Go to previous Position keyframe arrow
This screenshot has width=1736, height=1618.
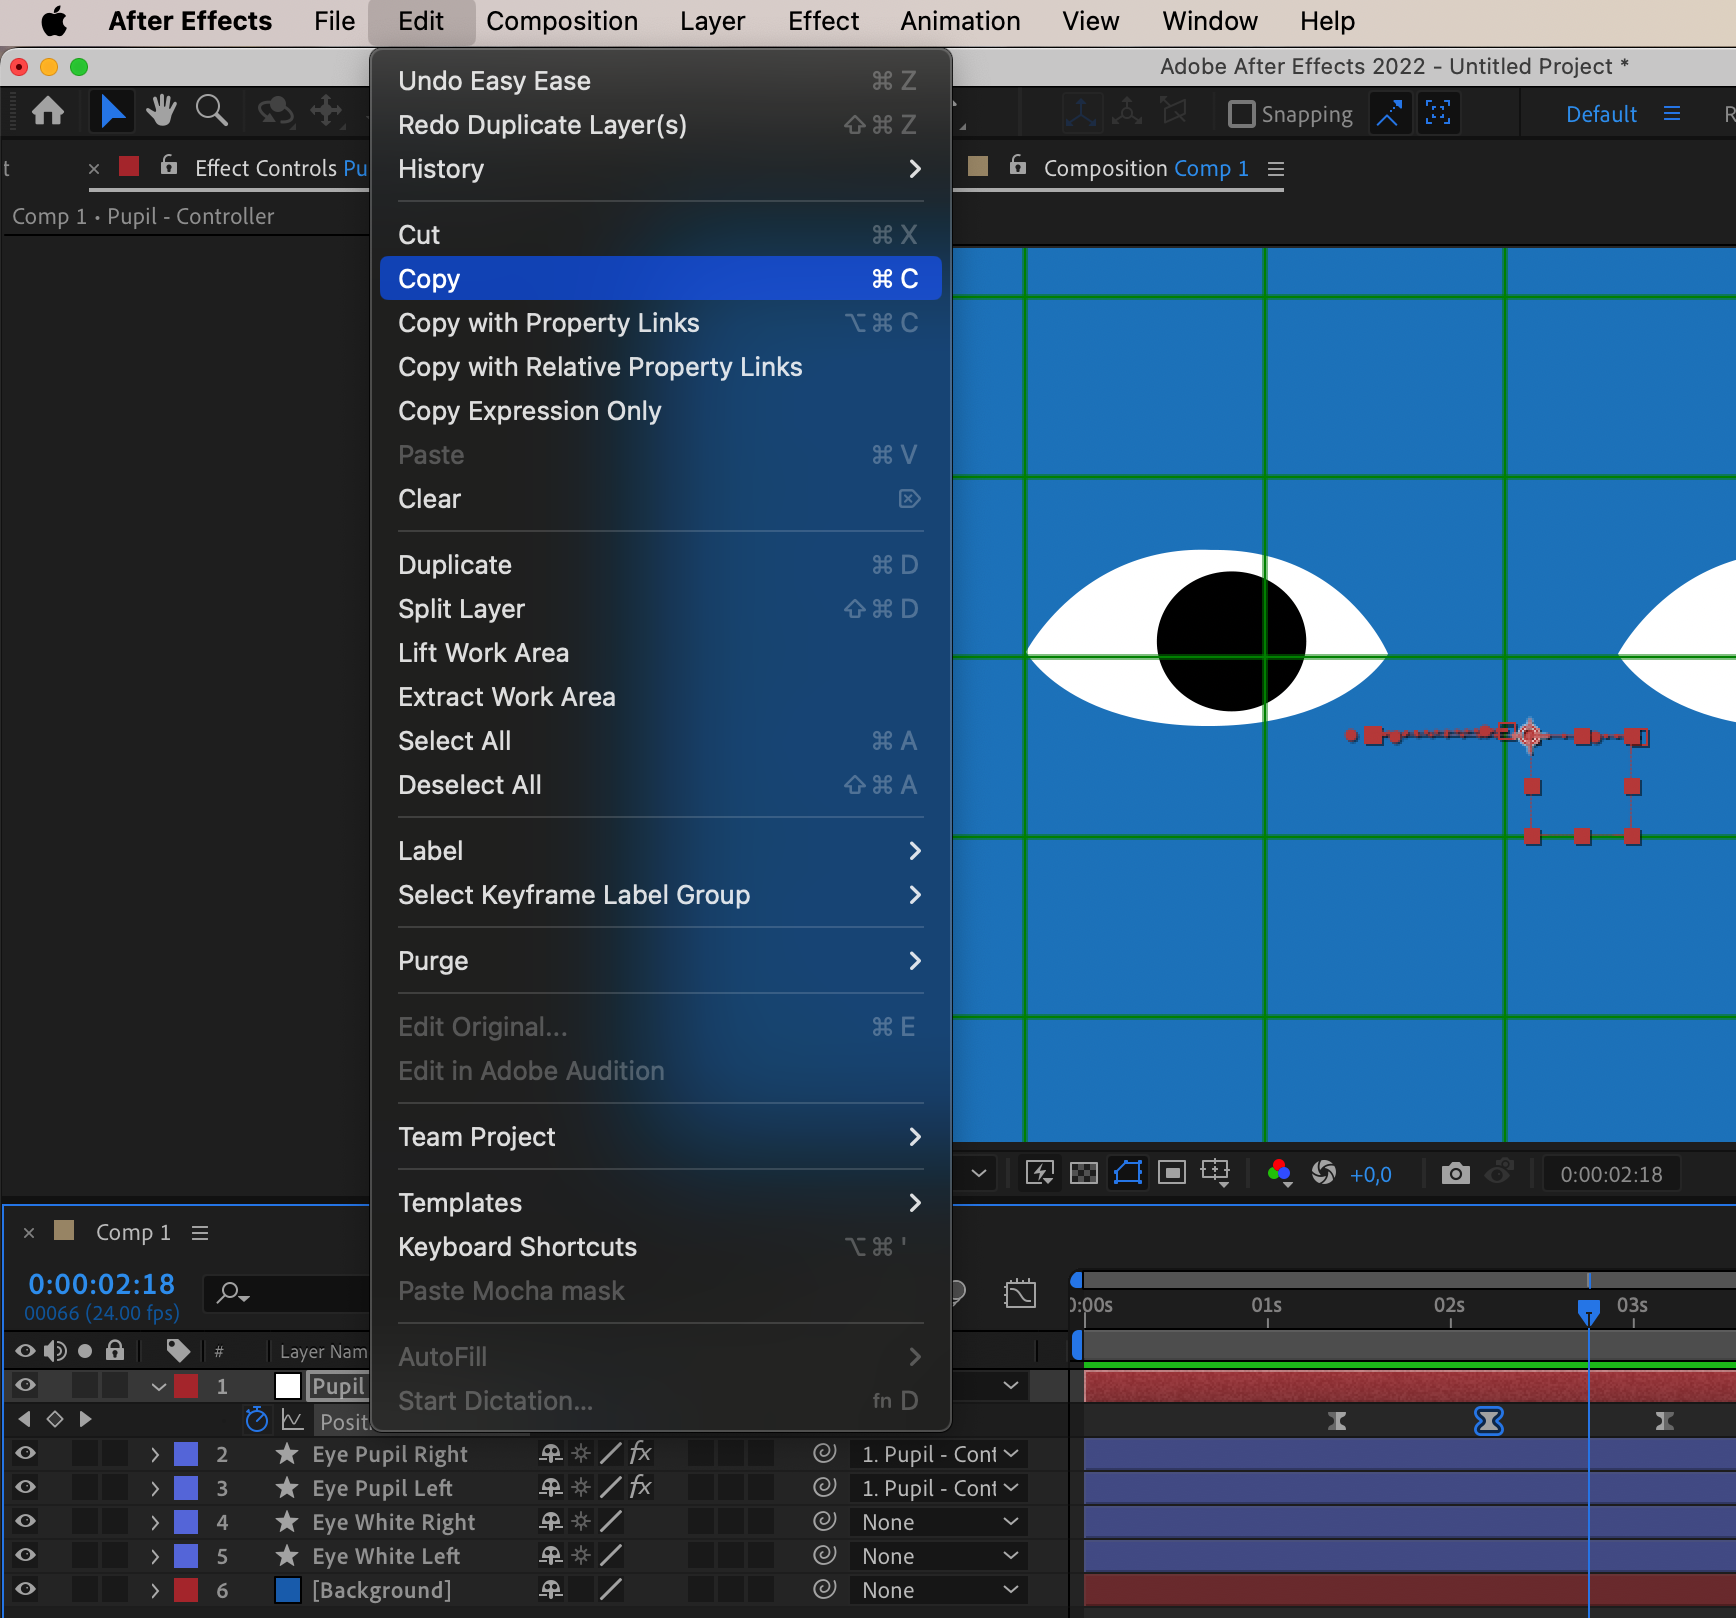click(x=25, y=1419)
